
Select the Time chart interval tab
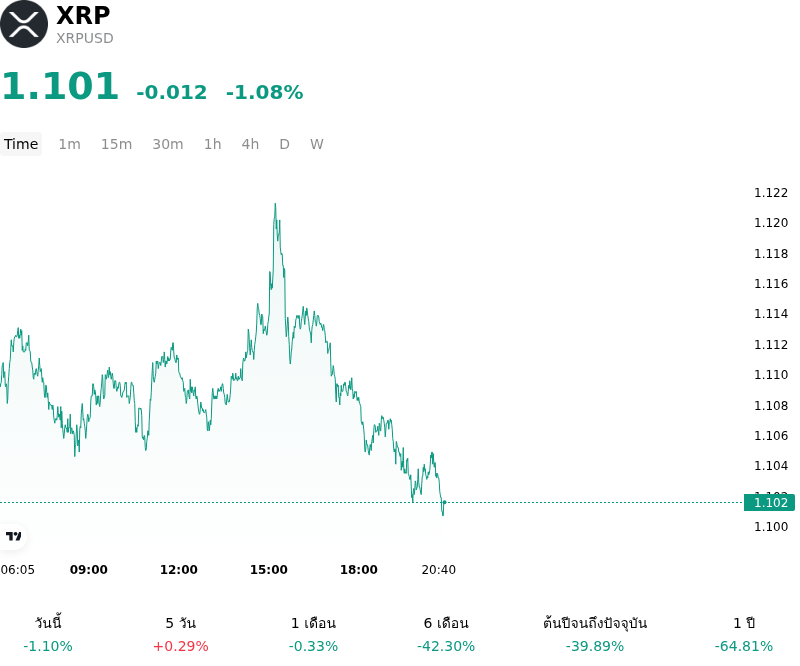point(21,144)
